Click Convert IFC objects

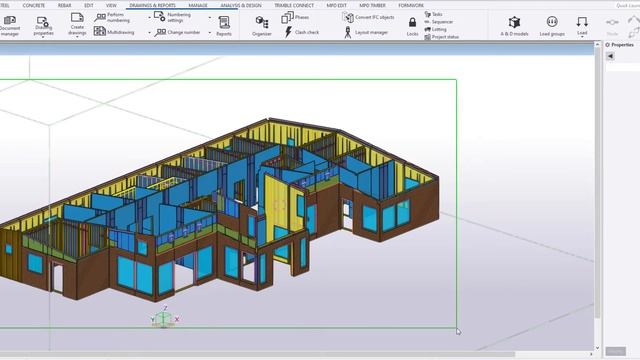point(368,17)
